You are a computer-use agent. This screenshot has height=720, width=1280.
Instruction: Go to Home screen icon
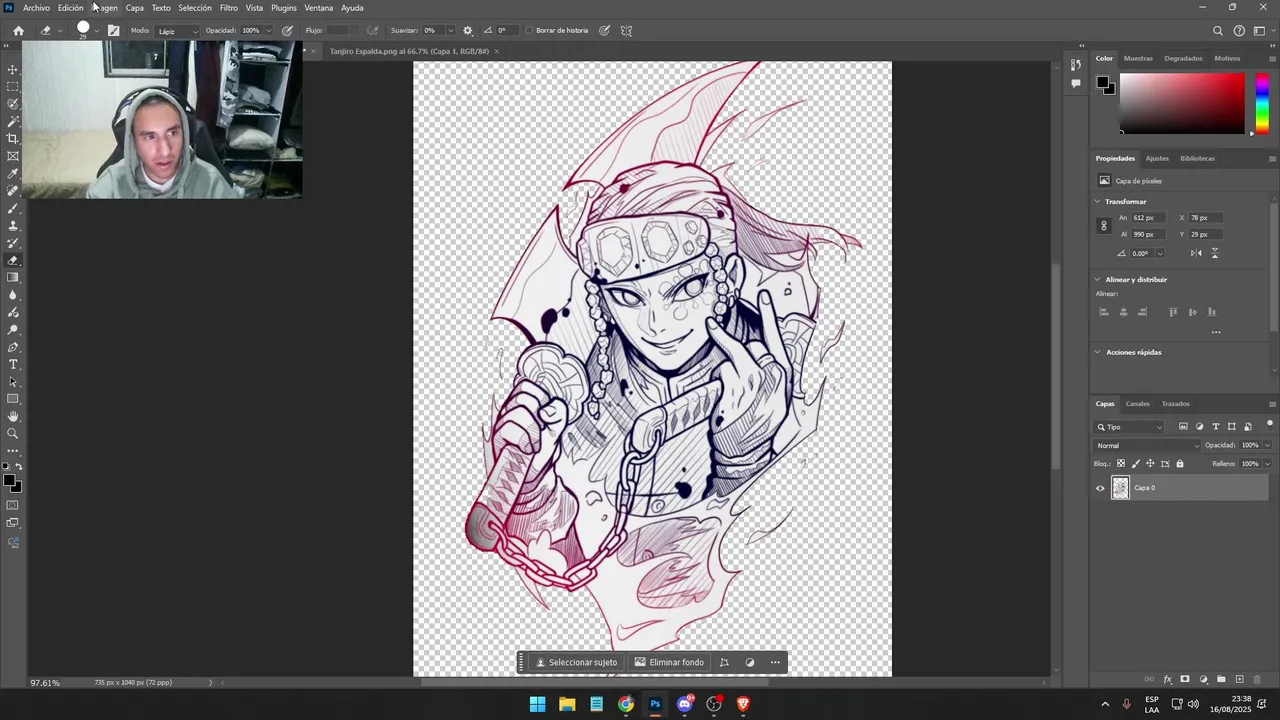[18, 30]
